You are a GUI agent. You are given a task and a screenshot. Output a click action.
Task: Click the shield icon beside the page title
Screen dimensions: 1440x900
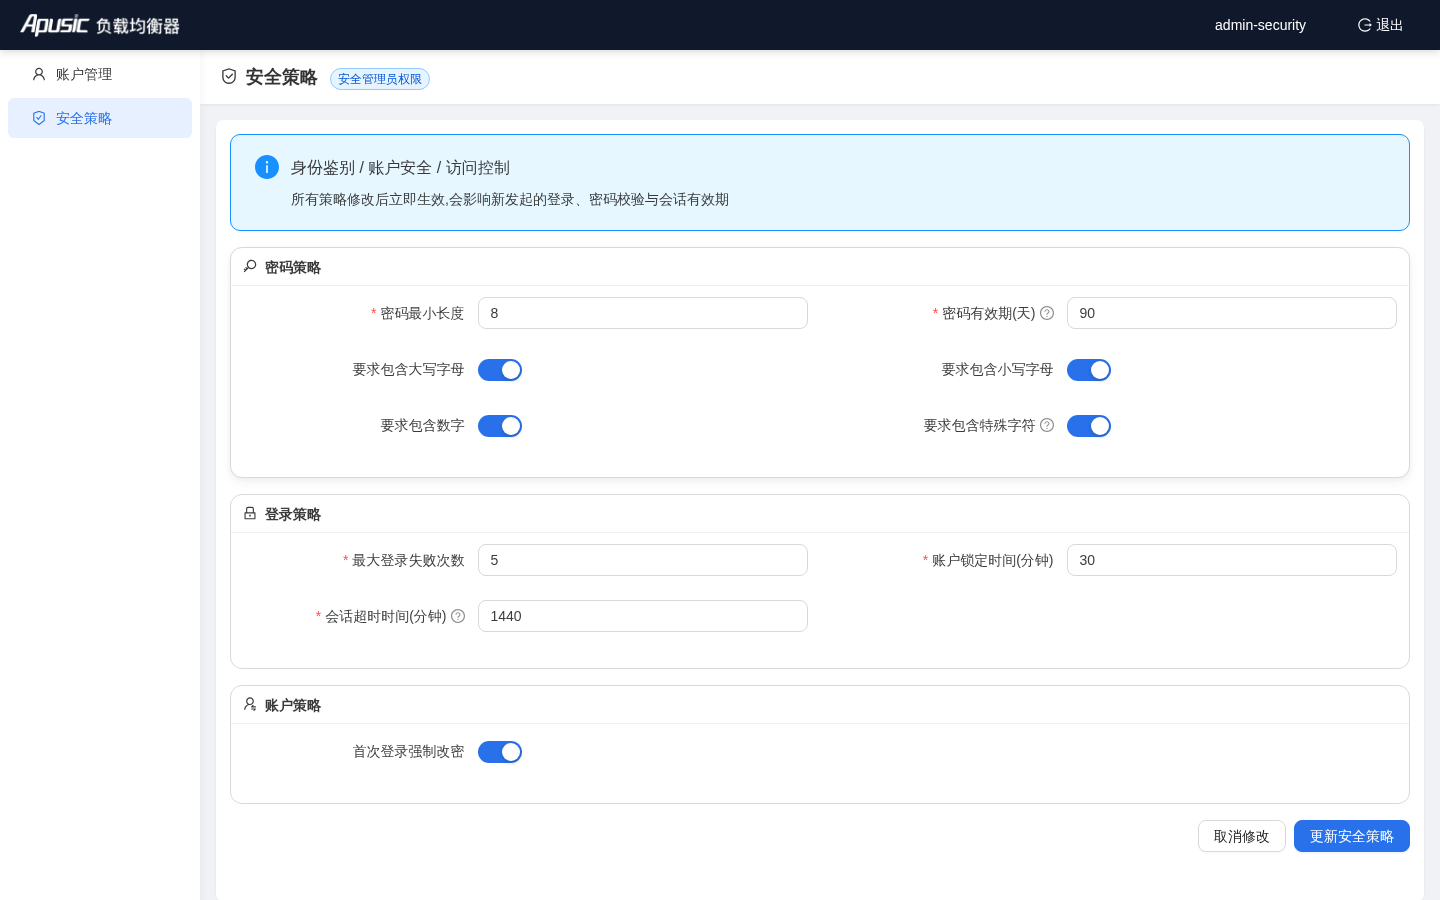229,77
